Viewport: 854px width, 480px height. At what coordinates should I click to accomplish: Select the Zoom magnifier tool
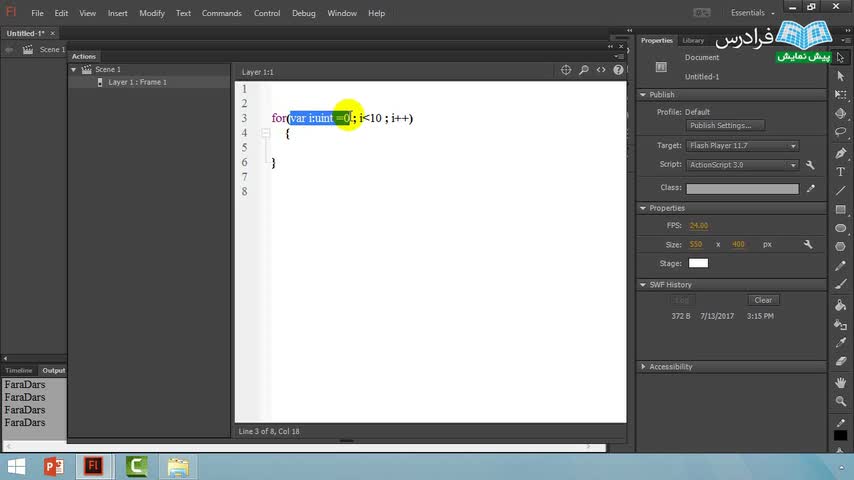(840, 401)
